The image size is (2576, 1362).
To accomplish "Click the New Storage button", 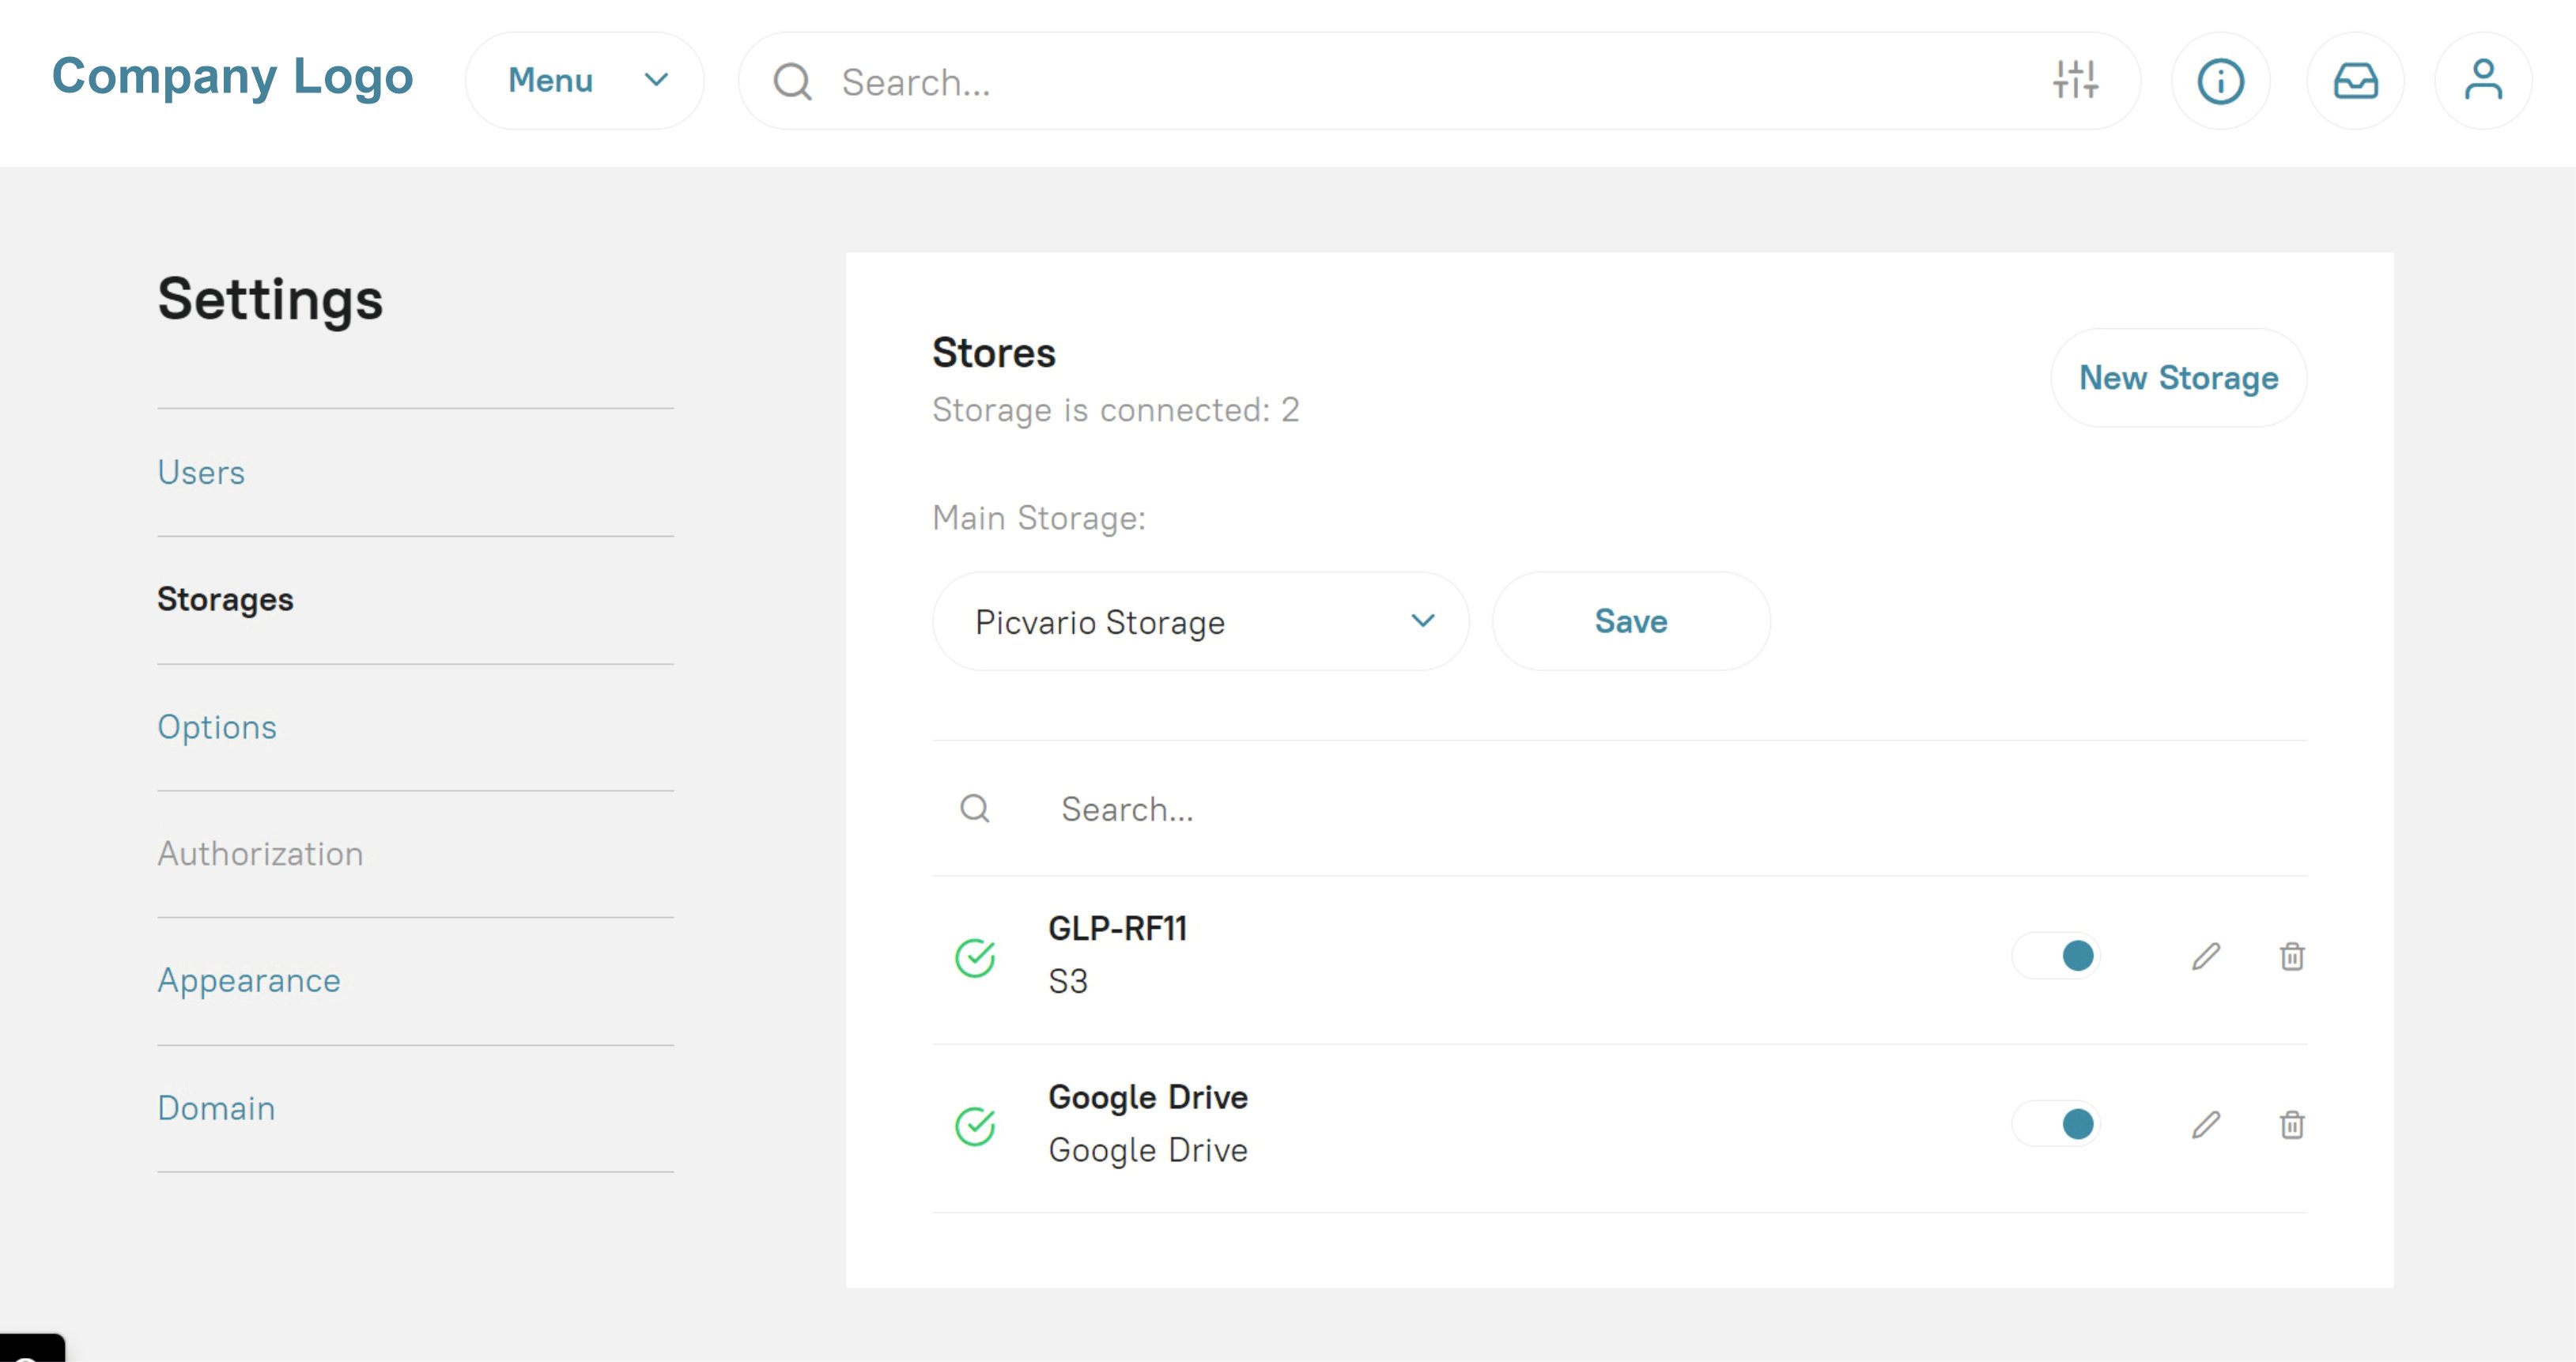I will (x=2178, y=378).
